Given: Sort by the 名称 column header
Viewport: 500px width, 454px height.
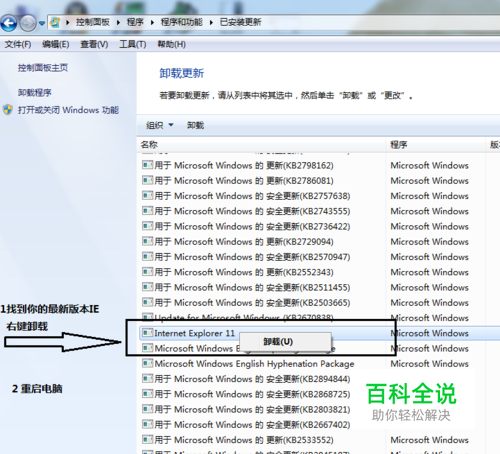Looking at the screenshot, I should click(149, 145).
